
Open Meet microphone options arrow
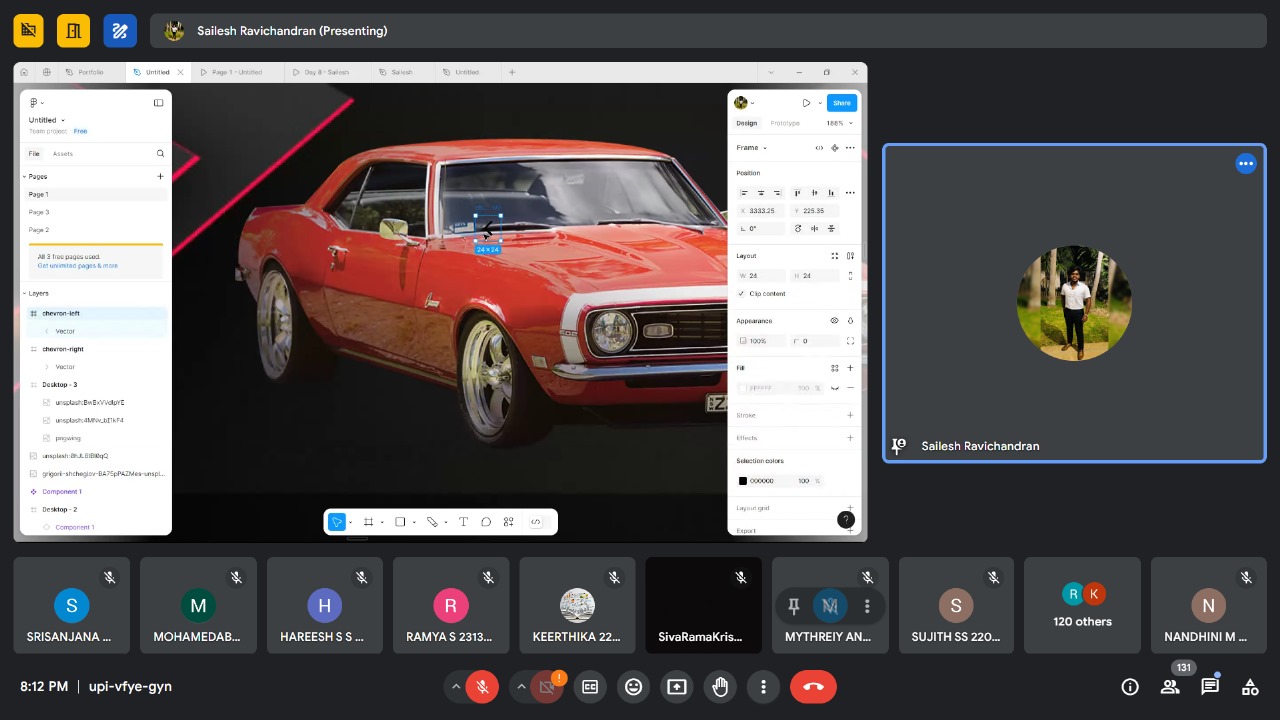point(456,687)
